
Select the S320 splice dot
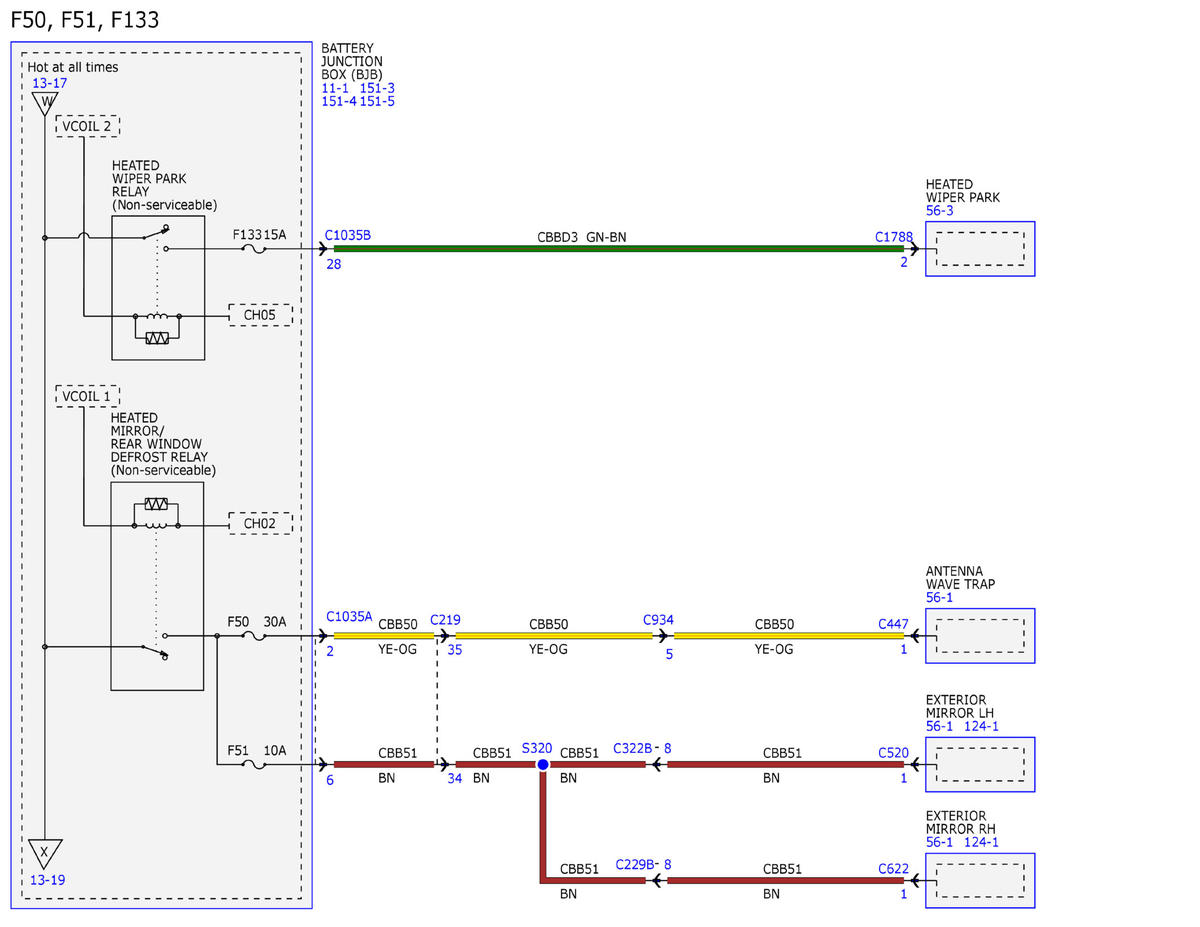tap(543, 764)
